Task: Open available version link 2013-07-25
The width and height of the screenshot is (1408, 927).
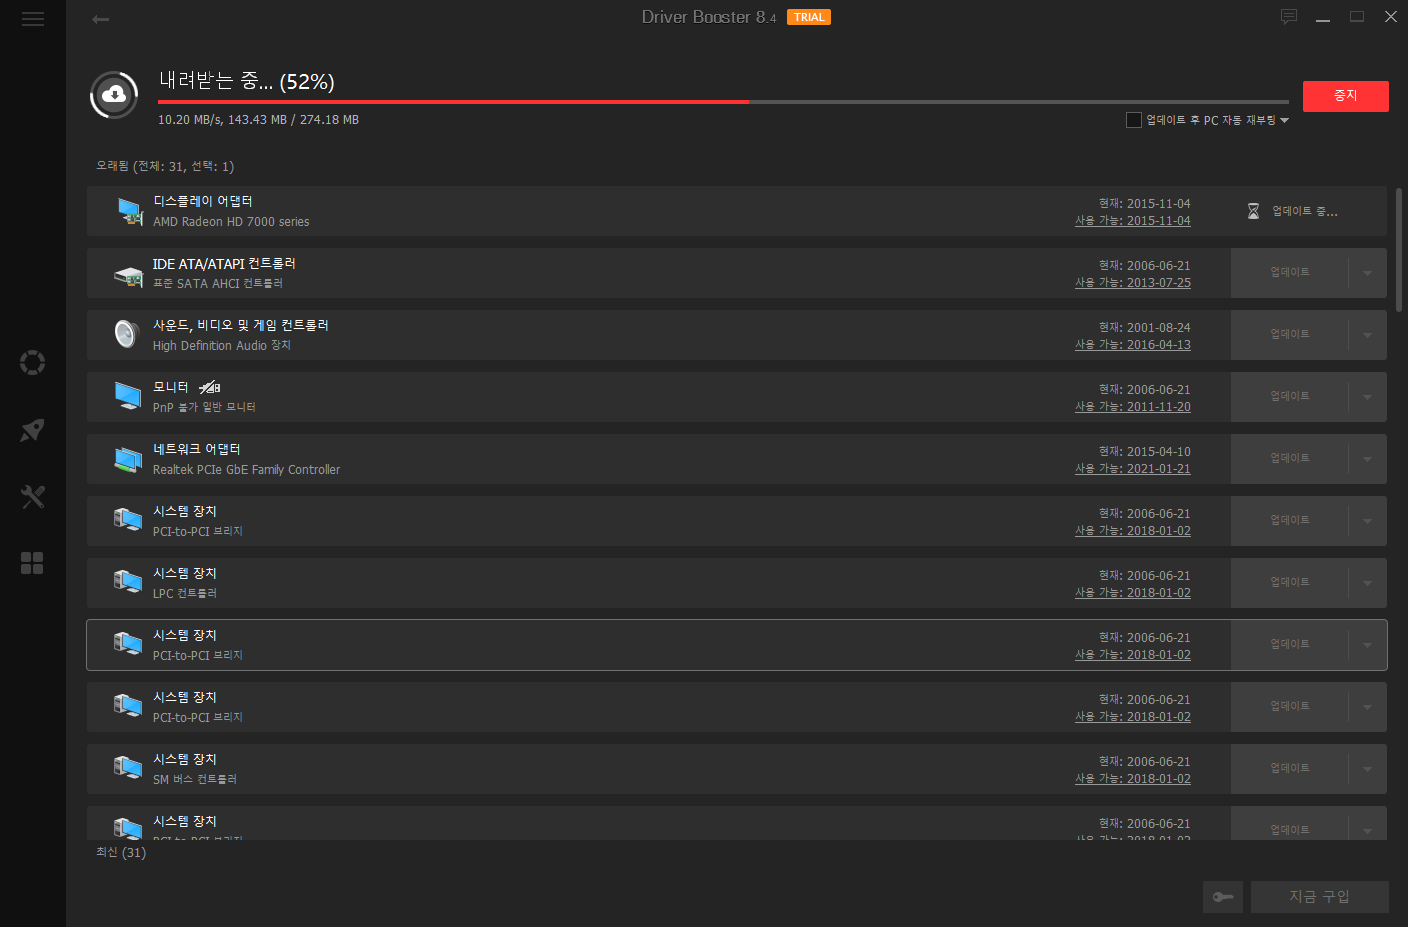Action: click(1133, 283)
